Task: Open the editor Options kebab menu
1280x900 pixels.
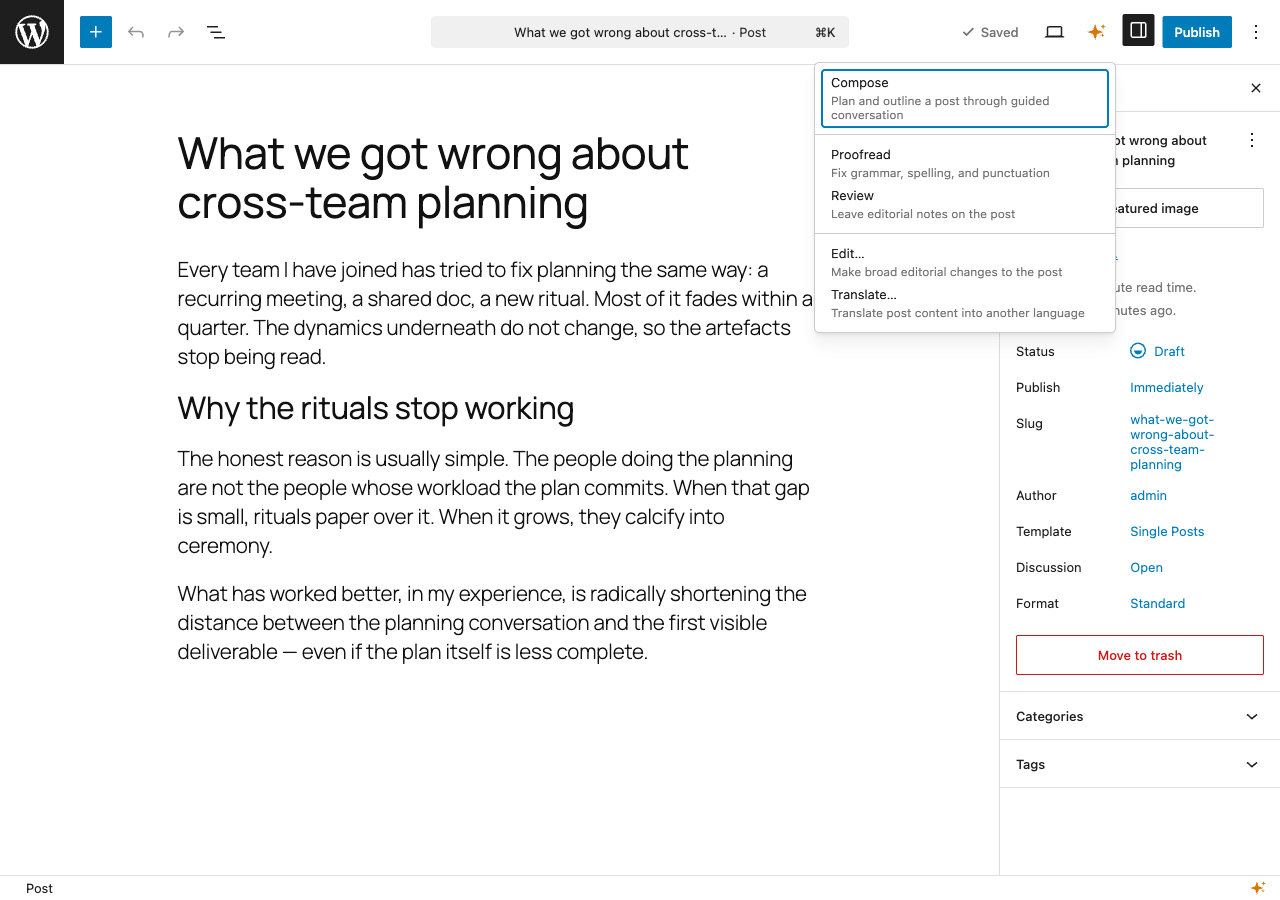Action: [x=1255, y=31]
